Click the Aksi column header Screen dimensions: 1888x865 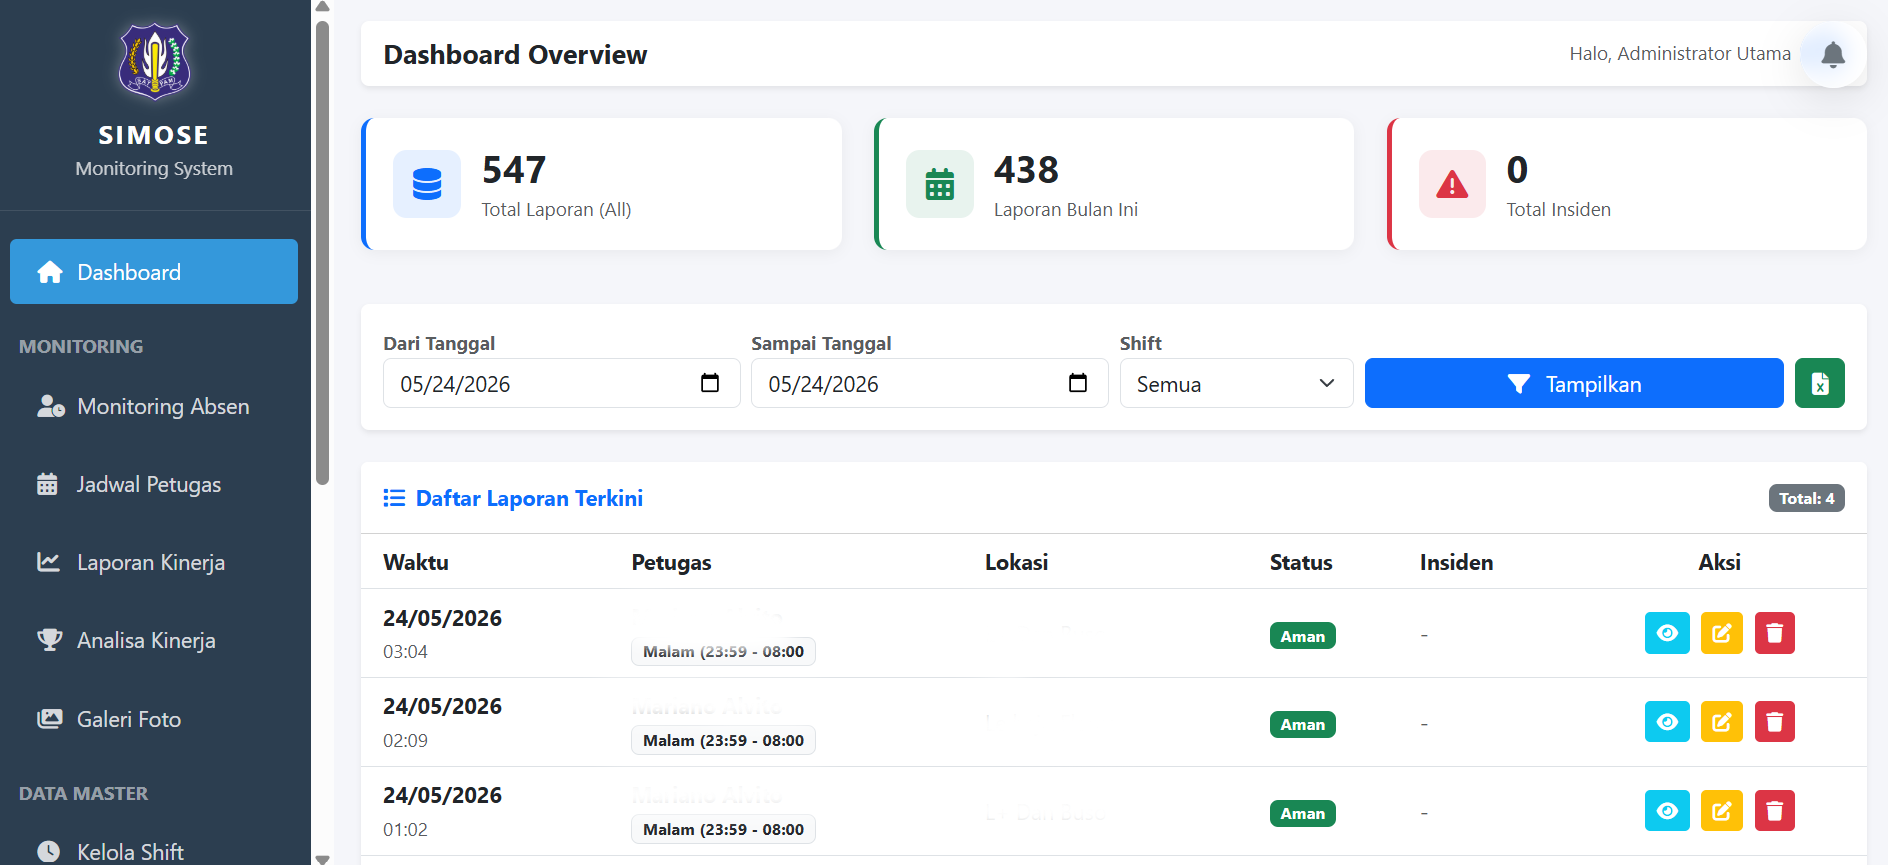[1719, 562]
